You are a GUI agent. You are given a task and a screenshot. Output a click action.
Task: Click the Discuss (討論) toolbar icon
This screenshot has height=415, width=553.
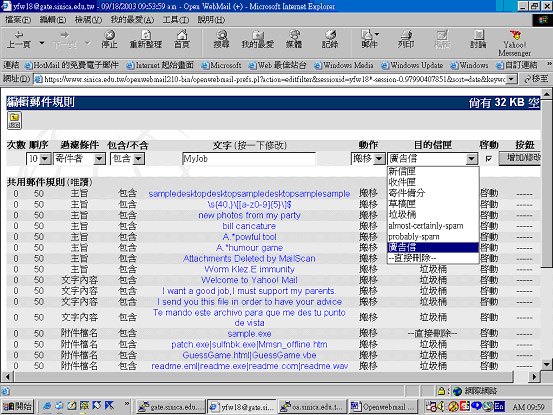478,39
